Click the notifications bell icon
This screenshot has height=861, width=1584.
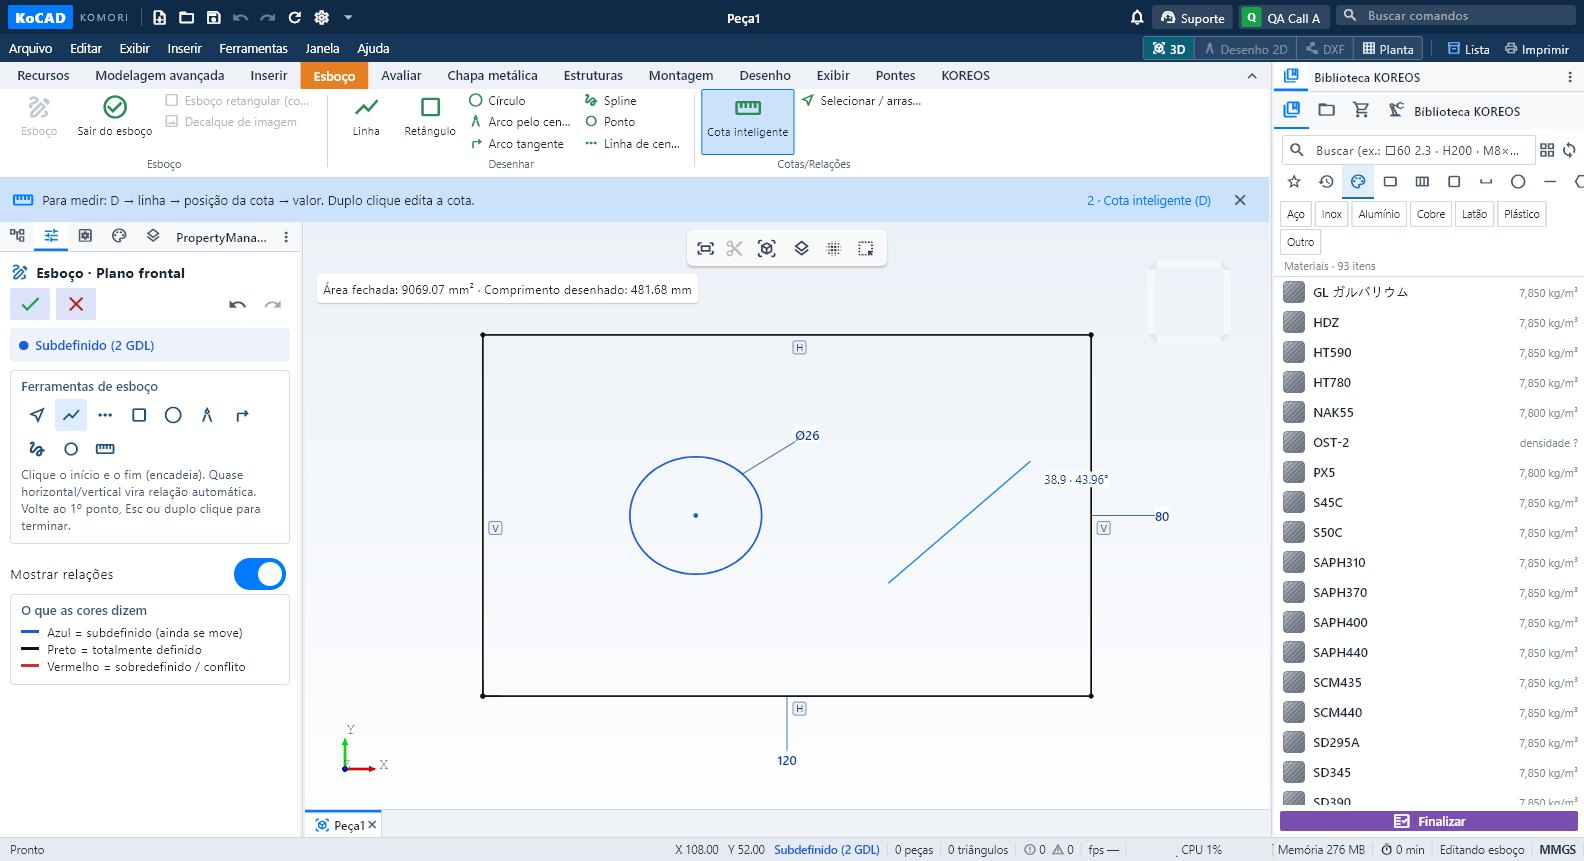point(1137,17)
